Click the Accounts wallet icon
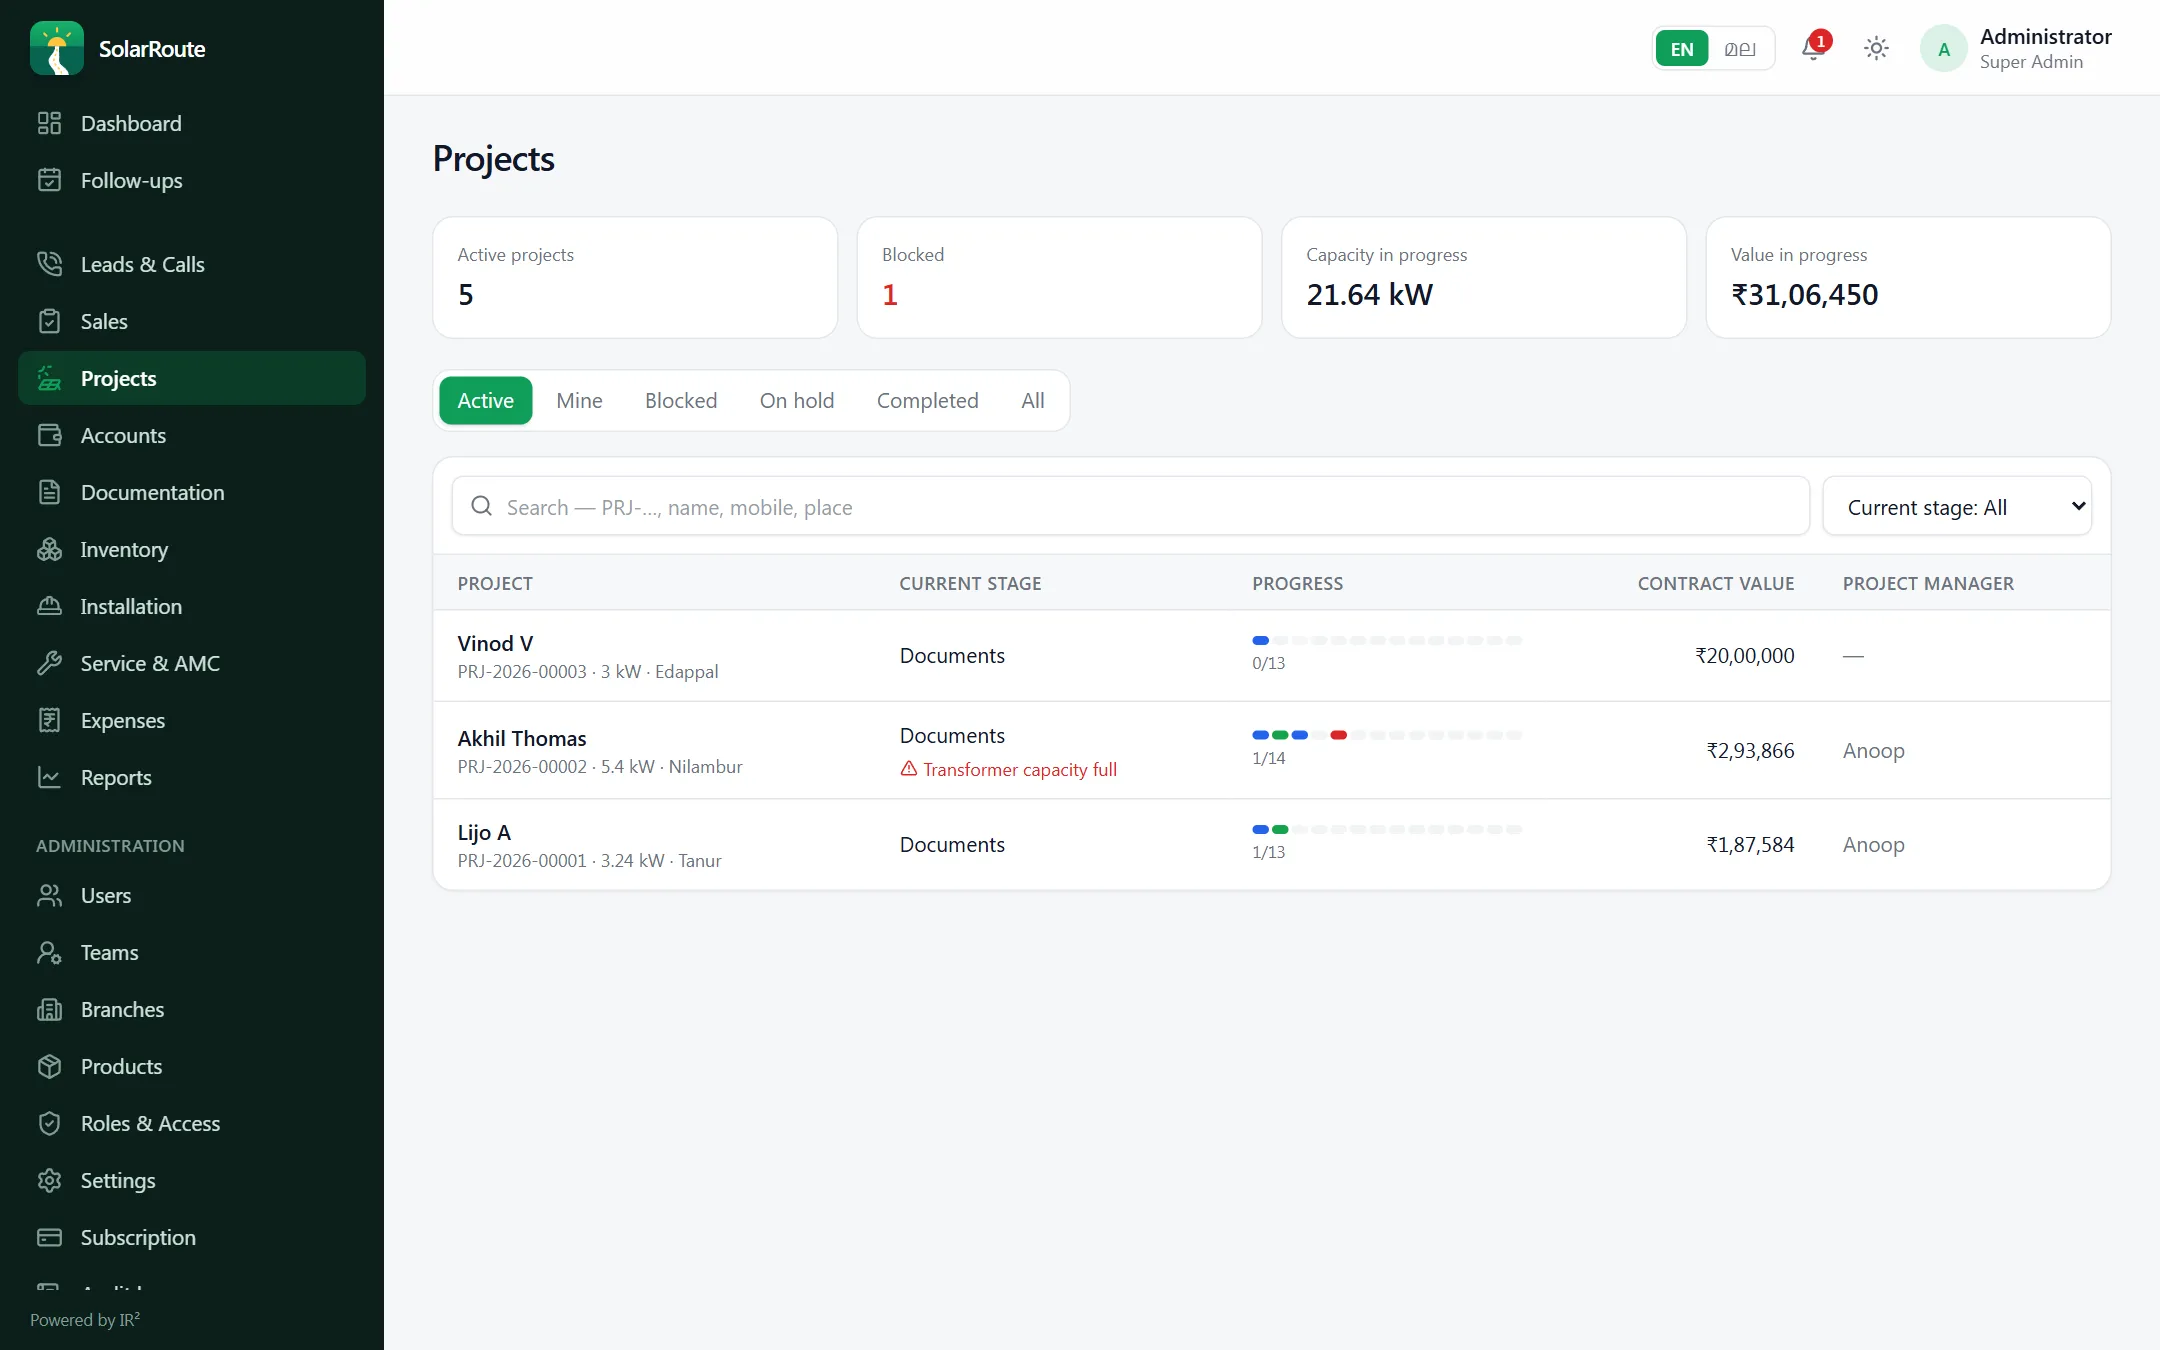The height and width of the screenshot is (1350, 2160). [49, 435]
